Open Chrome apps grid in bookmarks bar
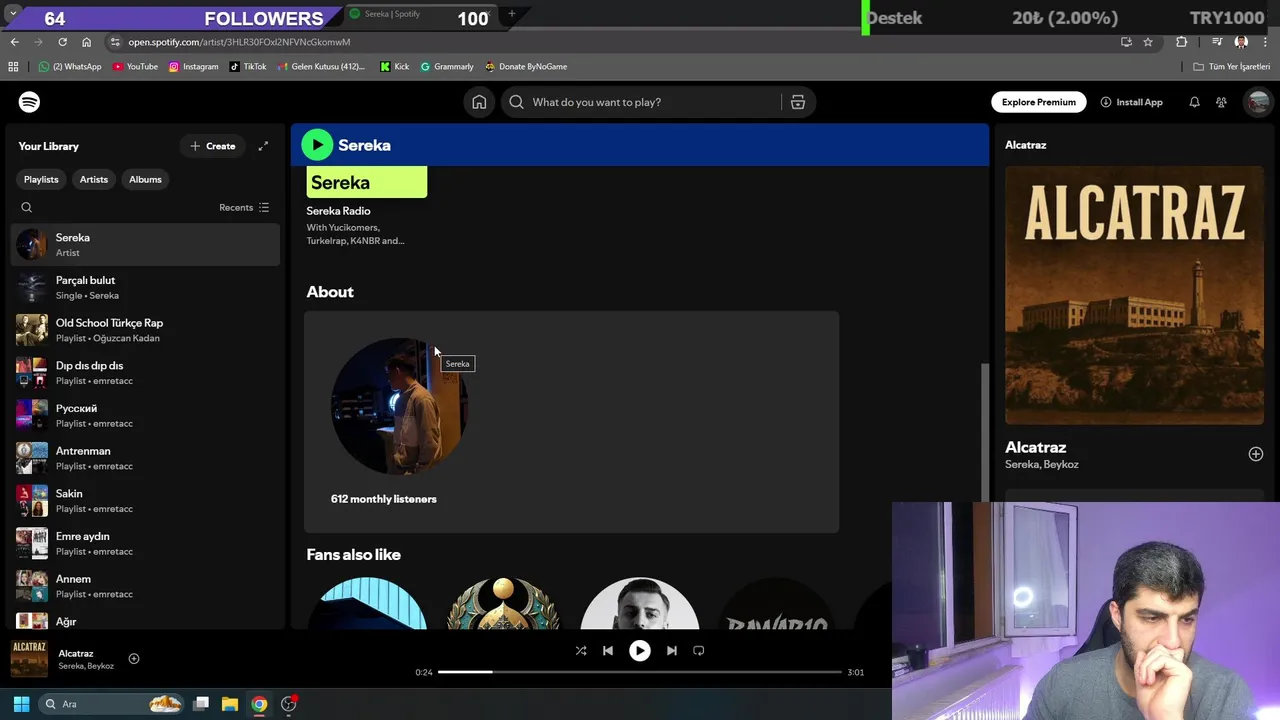 13,67
